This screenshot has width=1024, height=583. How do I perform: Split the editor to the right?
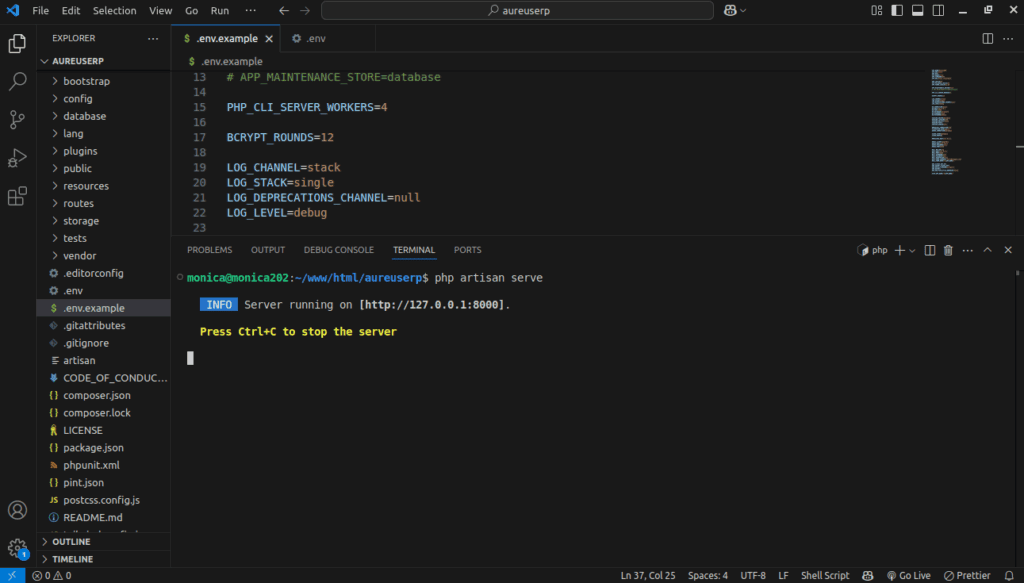pos(987,39)
